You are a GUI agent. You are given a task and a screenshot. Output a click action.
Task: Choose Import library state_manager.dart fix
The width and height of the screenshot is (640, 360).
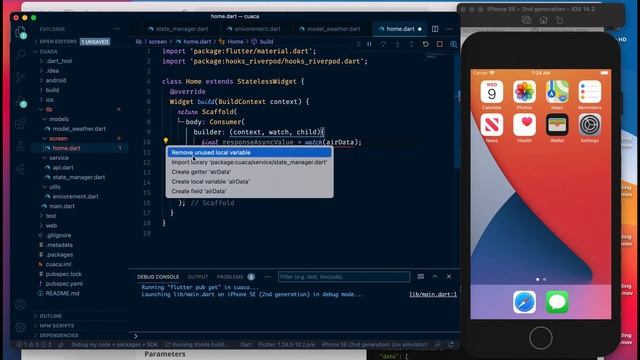(x=249, y=162)
